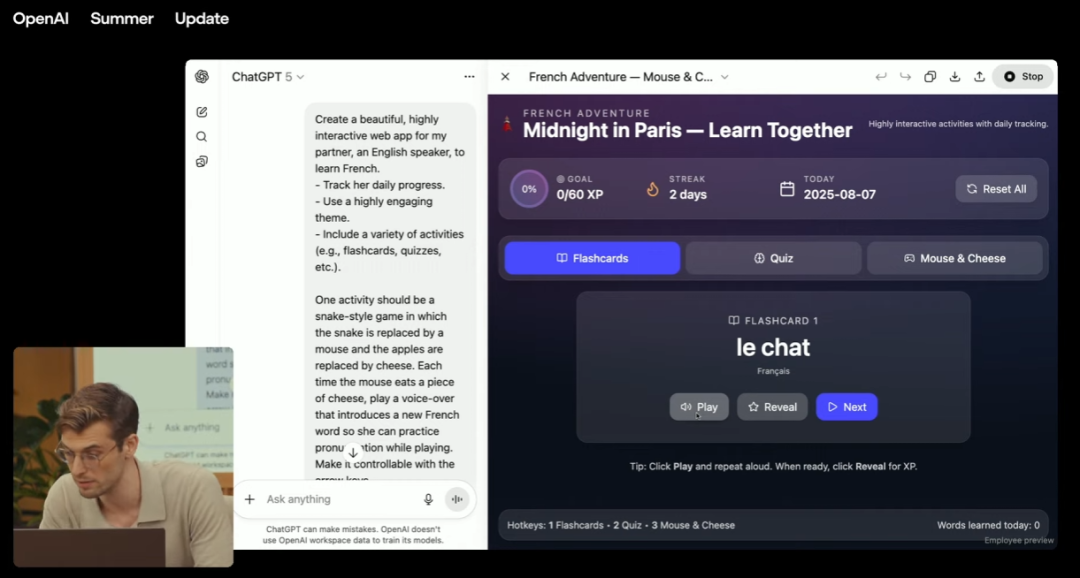1080x578 pixels.
Task: Play the pronunciation of le chat
Action: tap(699, 406)
